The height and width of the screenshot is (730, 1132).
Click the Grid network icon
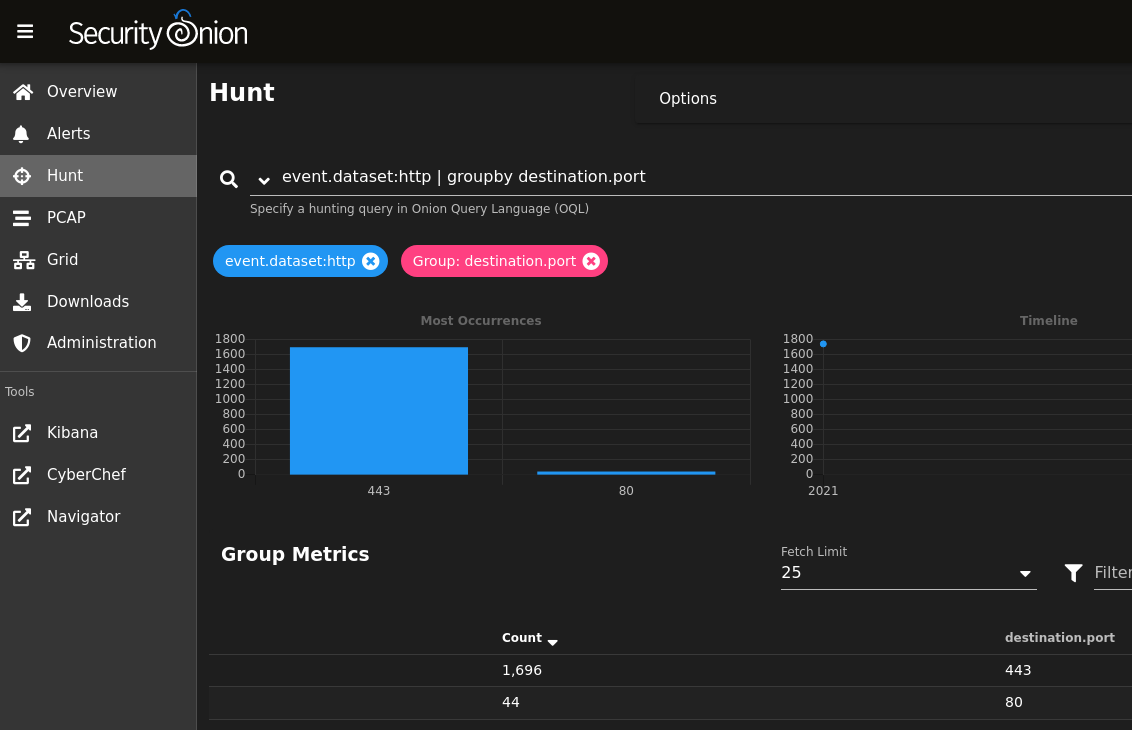(24, 260)
